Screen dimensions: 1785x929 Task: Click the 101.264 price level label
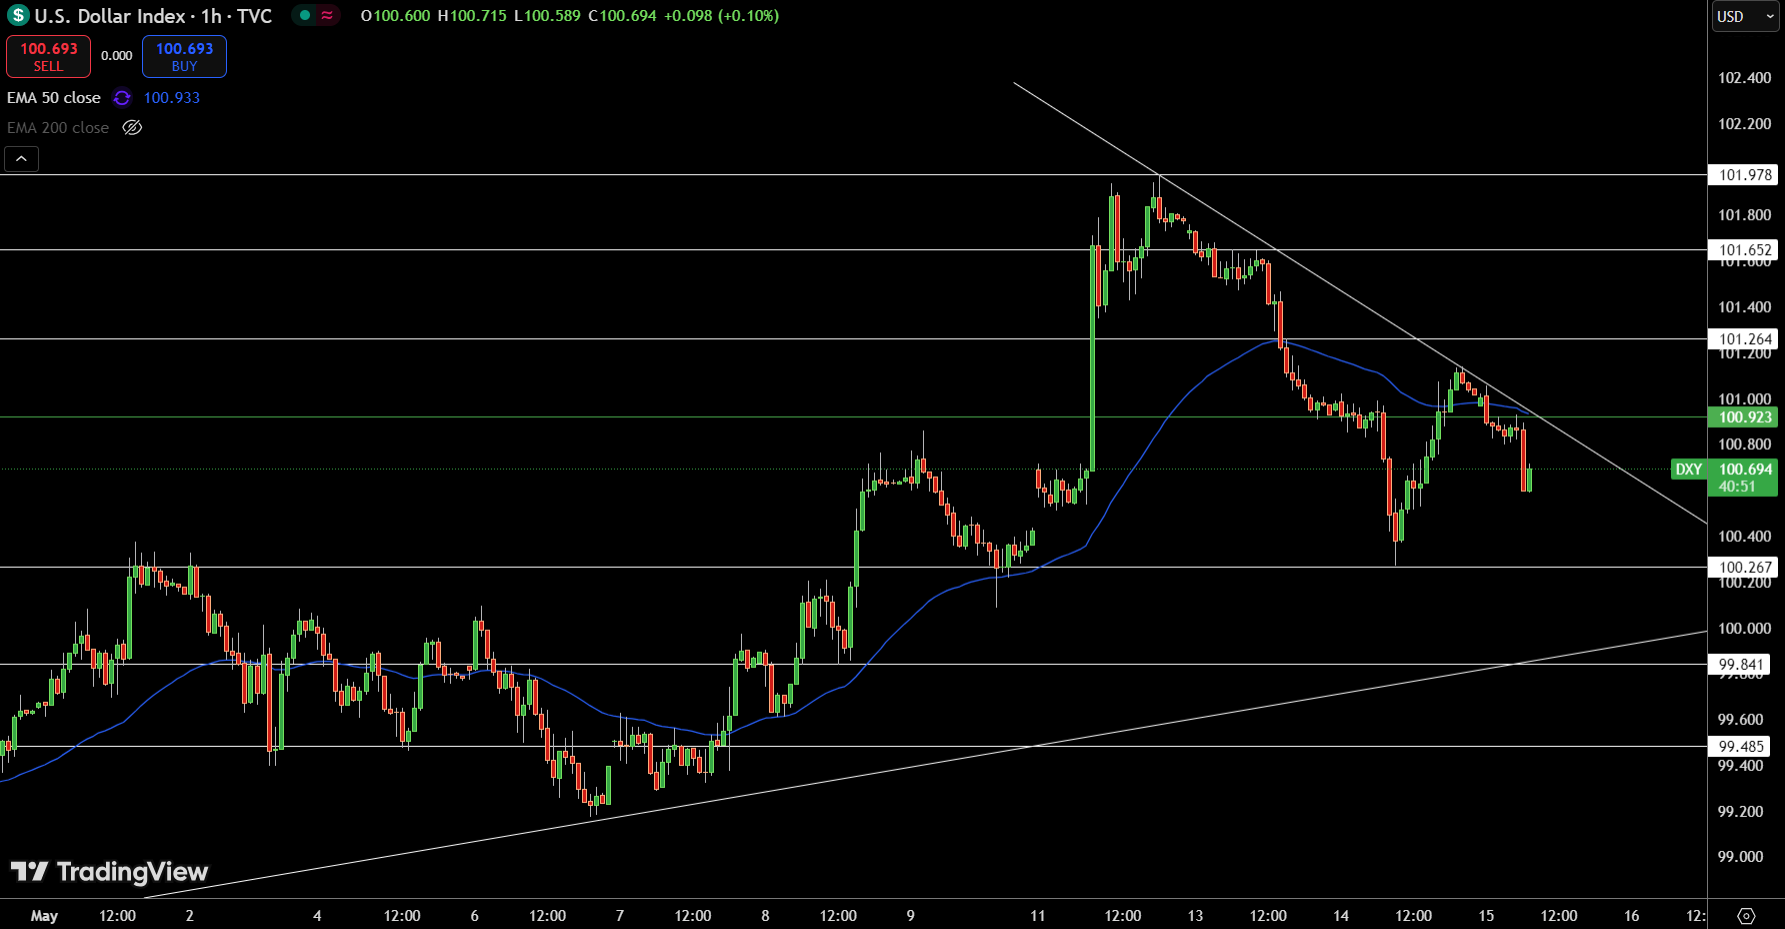[1744, 339]
